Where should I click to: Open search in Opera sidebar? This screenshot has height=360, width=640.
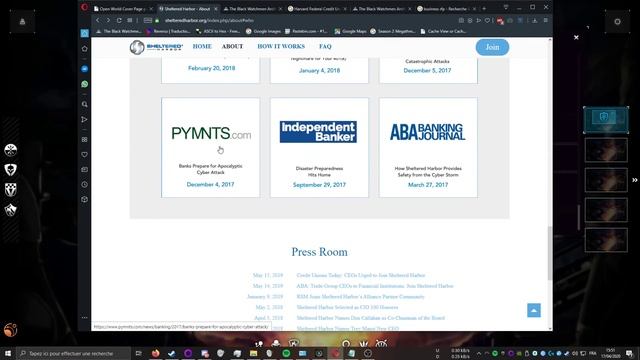[84, 104]
